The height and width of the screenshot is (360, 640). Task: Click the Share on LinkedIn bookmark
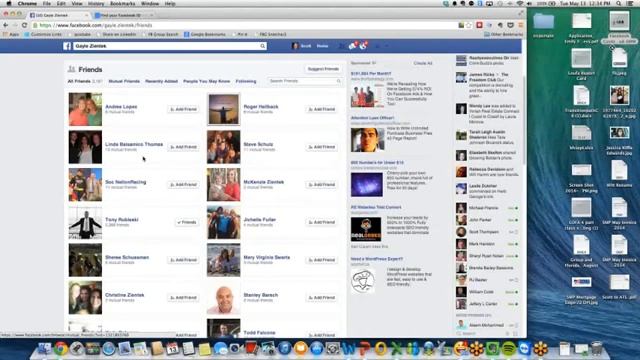[x=116, y=34]
